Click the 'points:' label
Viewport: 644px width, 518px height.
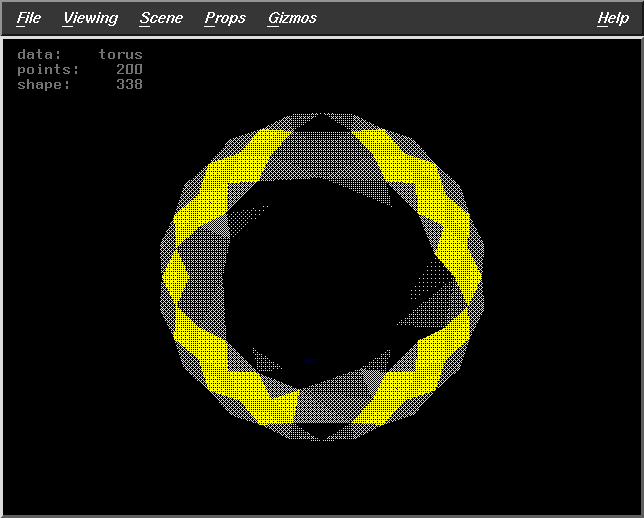(48, 69)
